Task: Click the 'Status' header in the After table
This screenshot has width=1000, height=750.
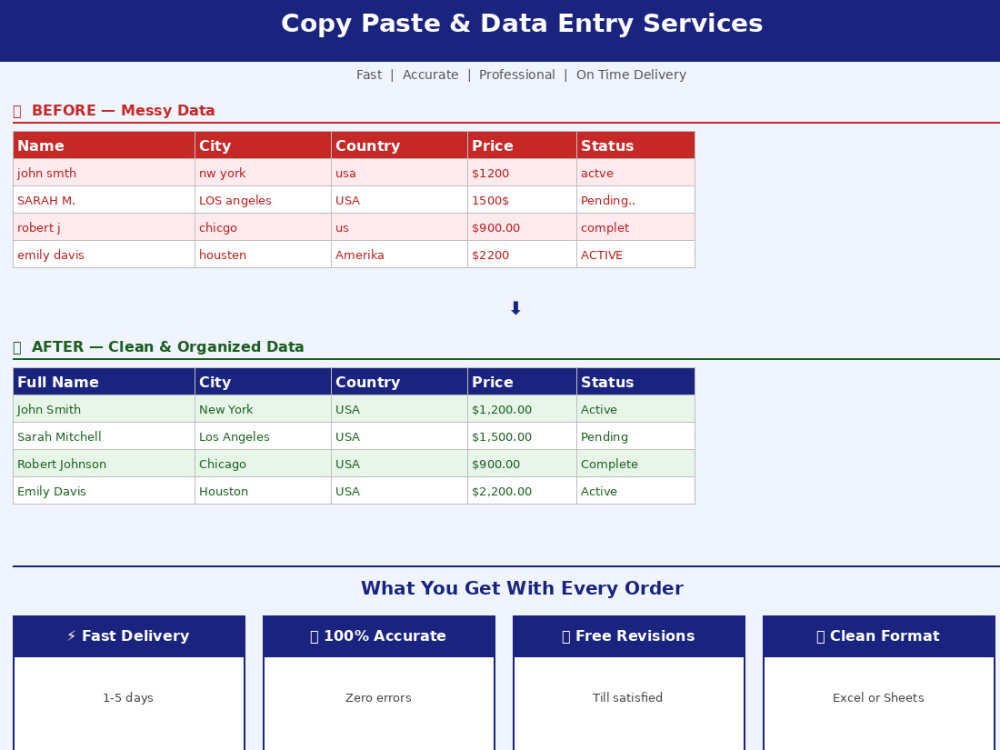Action: tap(636, 382)
